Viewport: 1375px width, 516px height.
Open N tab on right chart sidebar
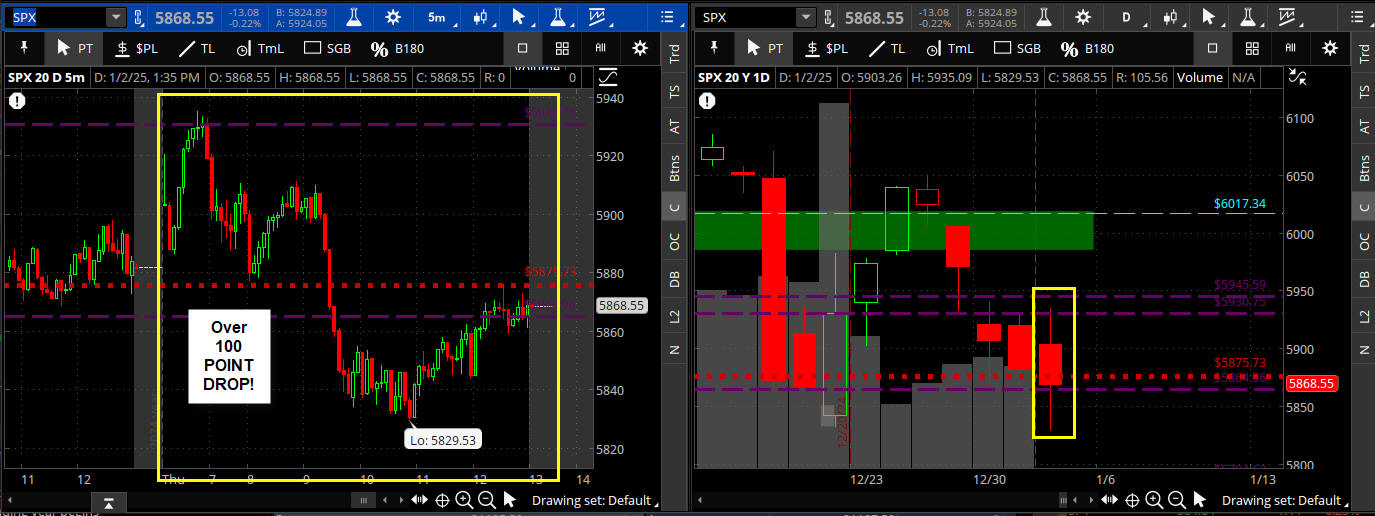point(1365,349)
